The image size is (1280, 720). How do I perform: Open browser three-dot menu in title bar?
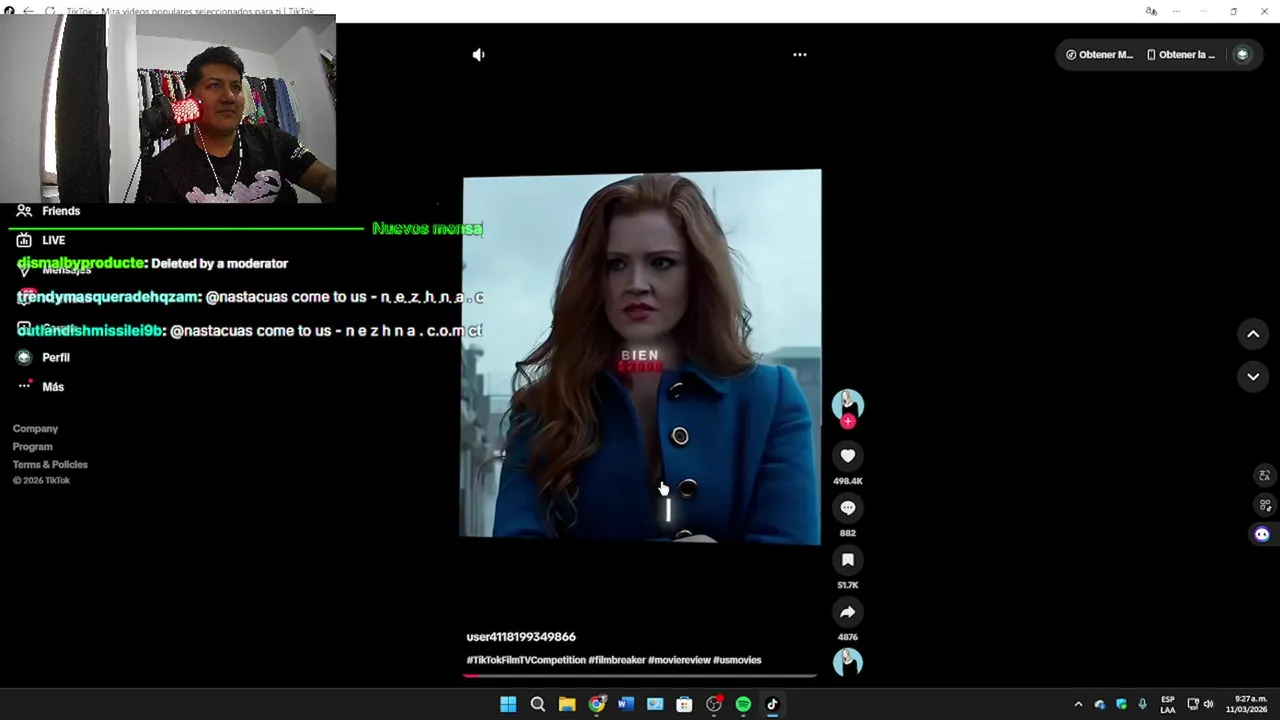1177,11
